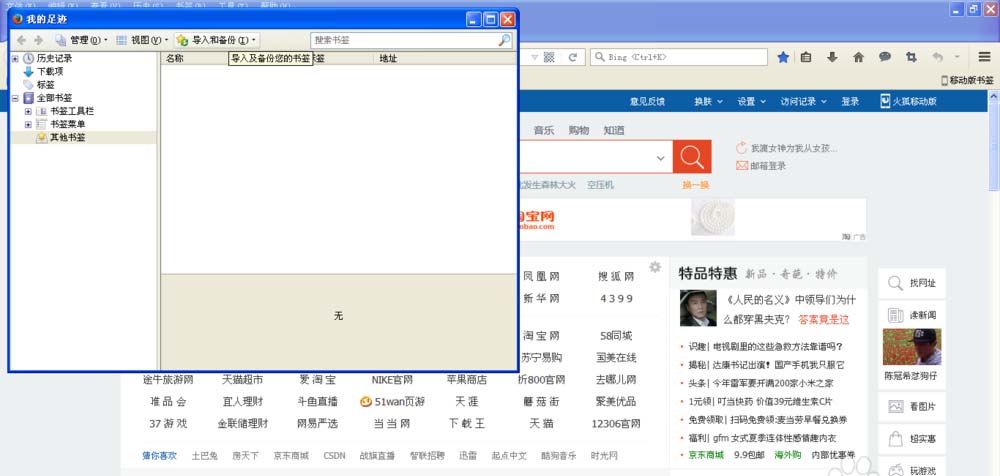The height and width of the screenshot is (476, 1000).
Task: Click 邮箱登录 envelope link
Action: coord(761,166)
